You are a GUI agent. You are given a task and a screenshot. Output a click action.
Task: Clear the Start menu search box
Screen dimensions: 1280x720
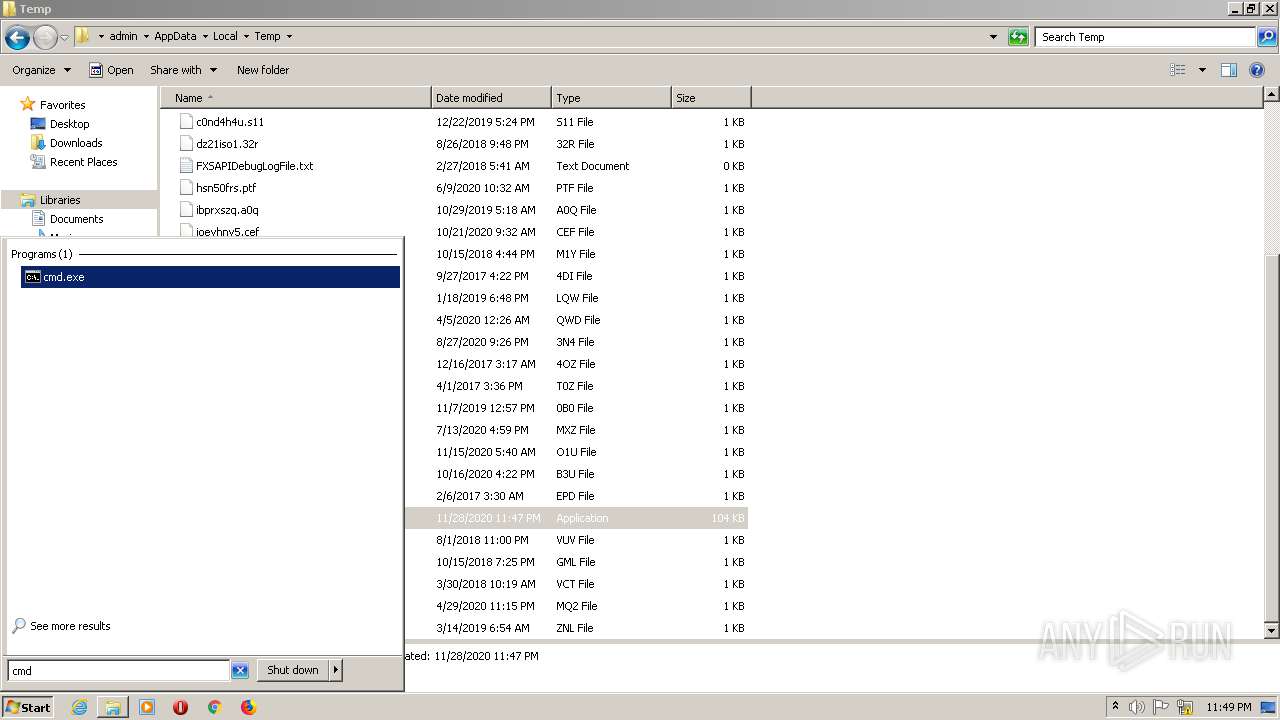pyautogui.click(x=240, y=671)
